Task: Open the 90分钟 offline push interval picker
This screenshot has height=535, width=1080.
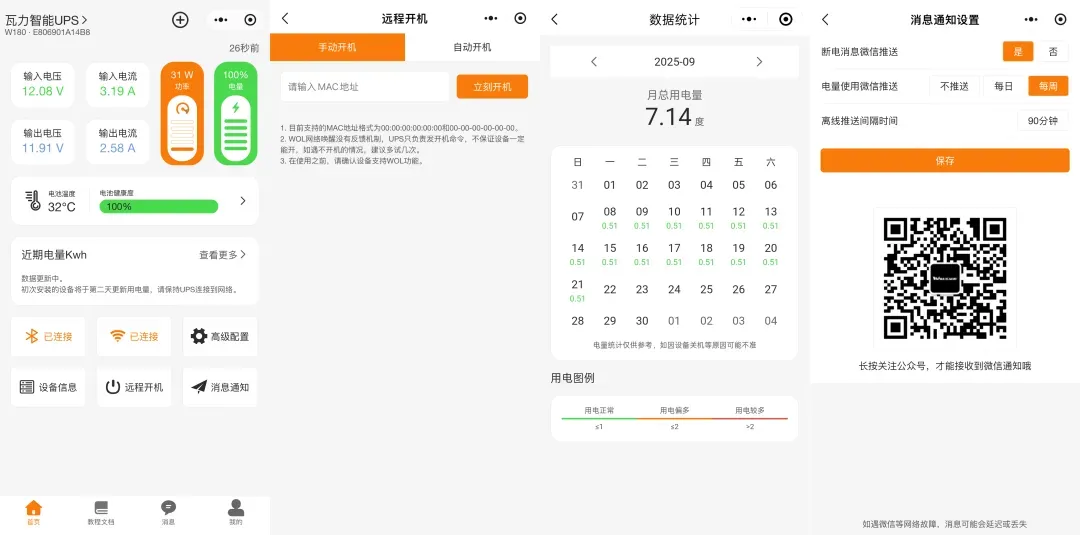Action: click(1042, 121)
